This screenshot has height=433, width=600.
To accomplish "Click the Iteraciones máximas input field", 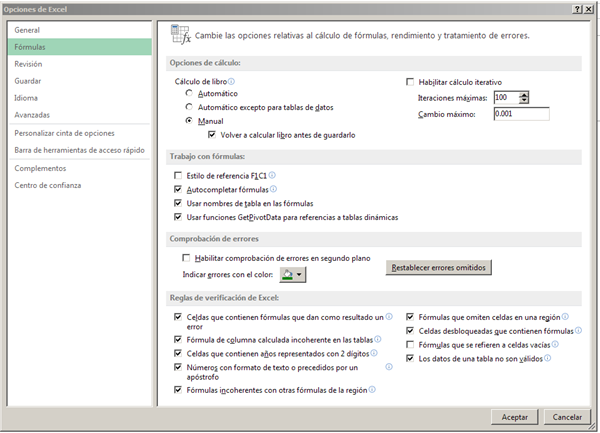I will 507,98.
